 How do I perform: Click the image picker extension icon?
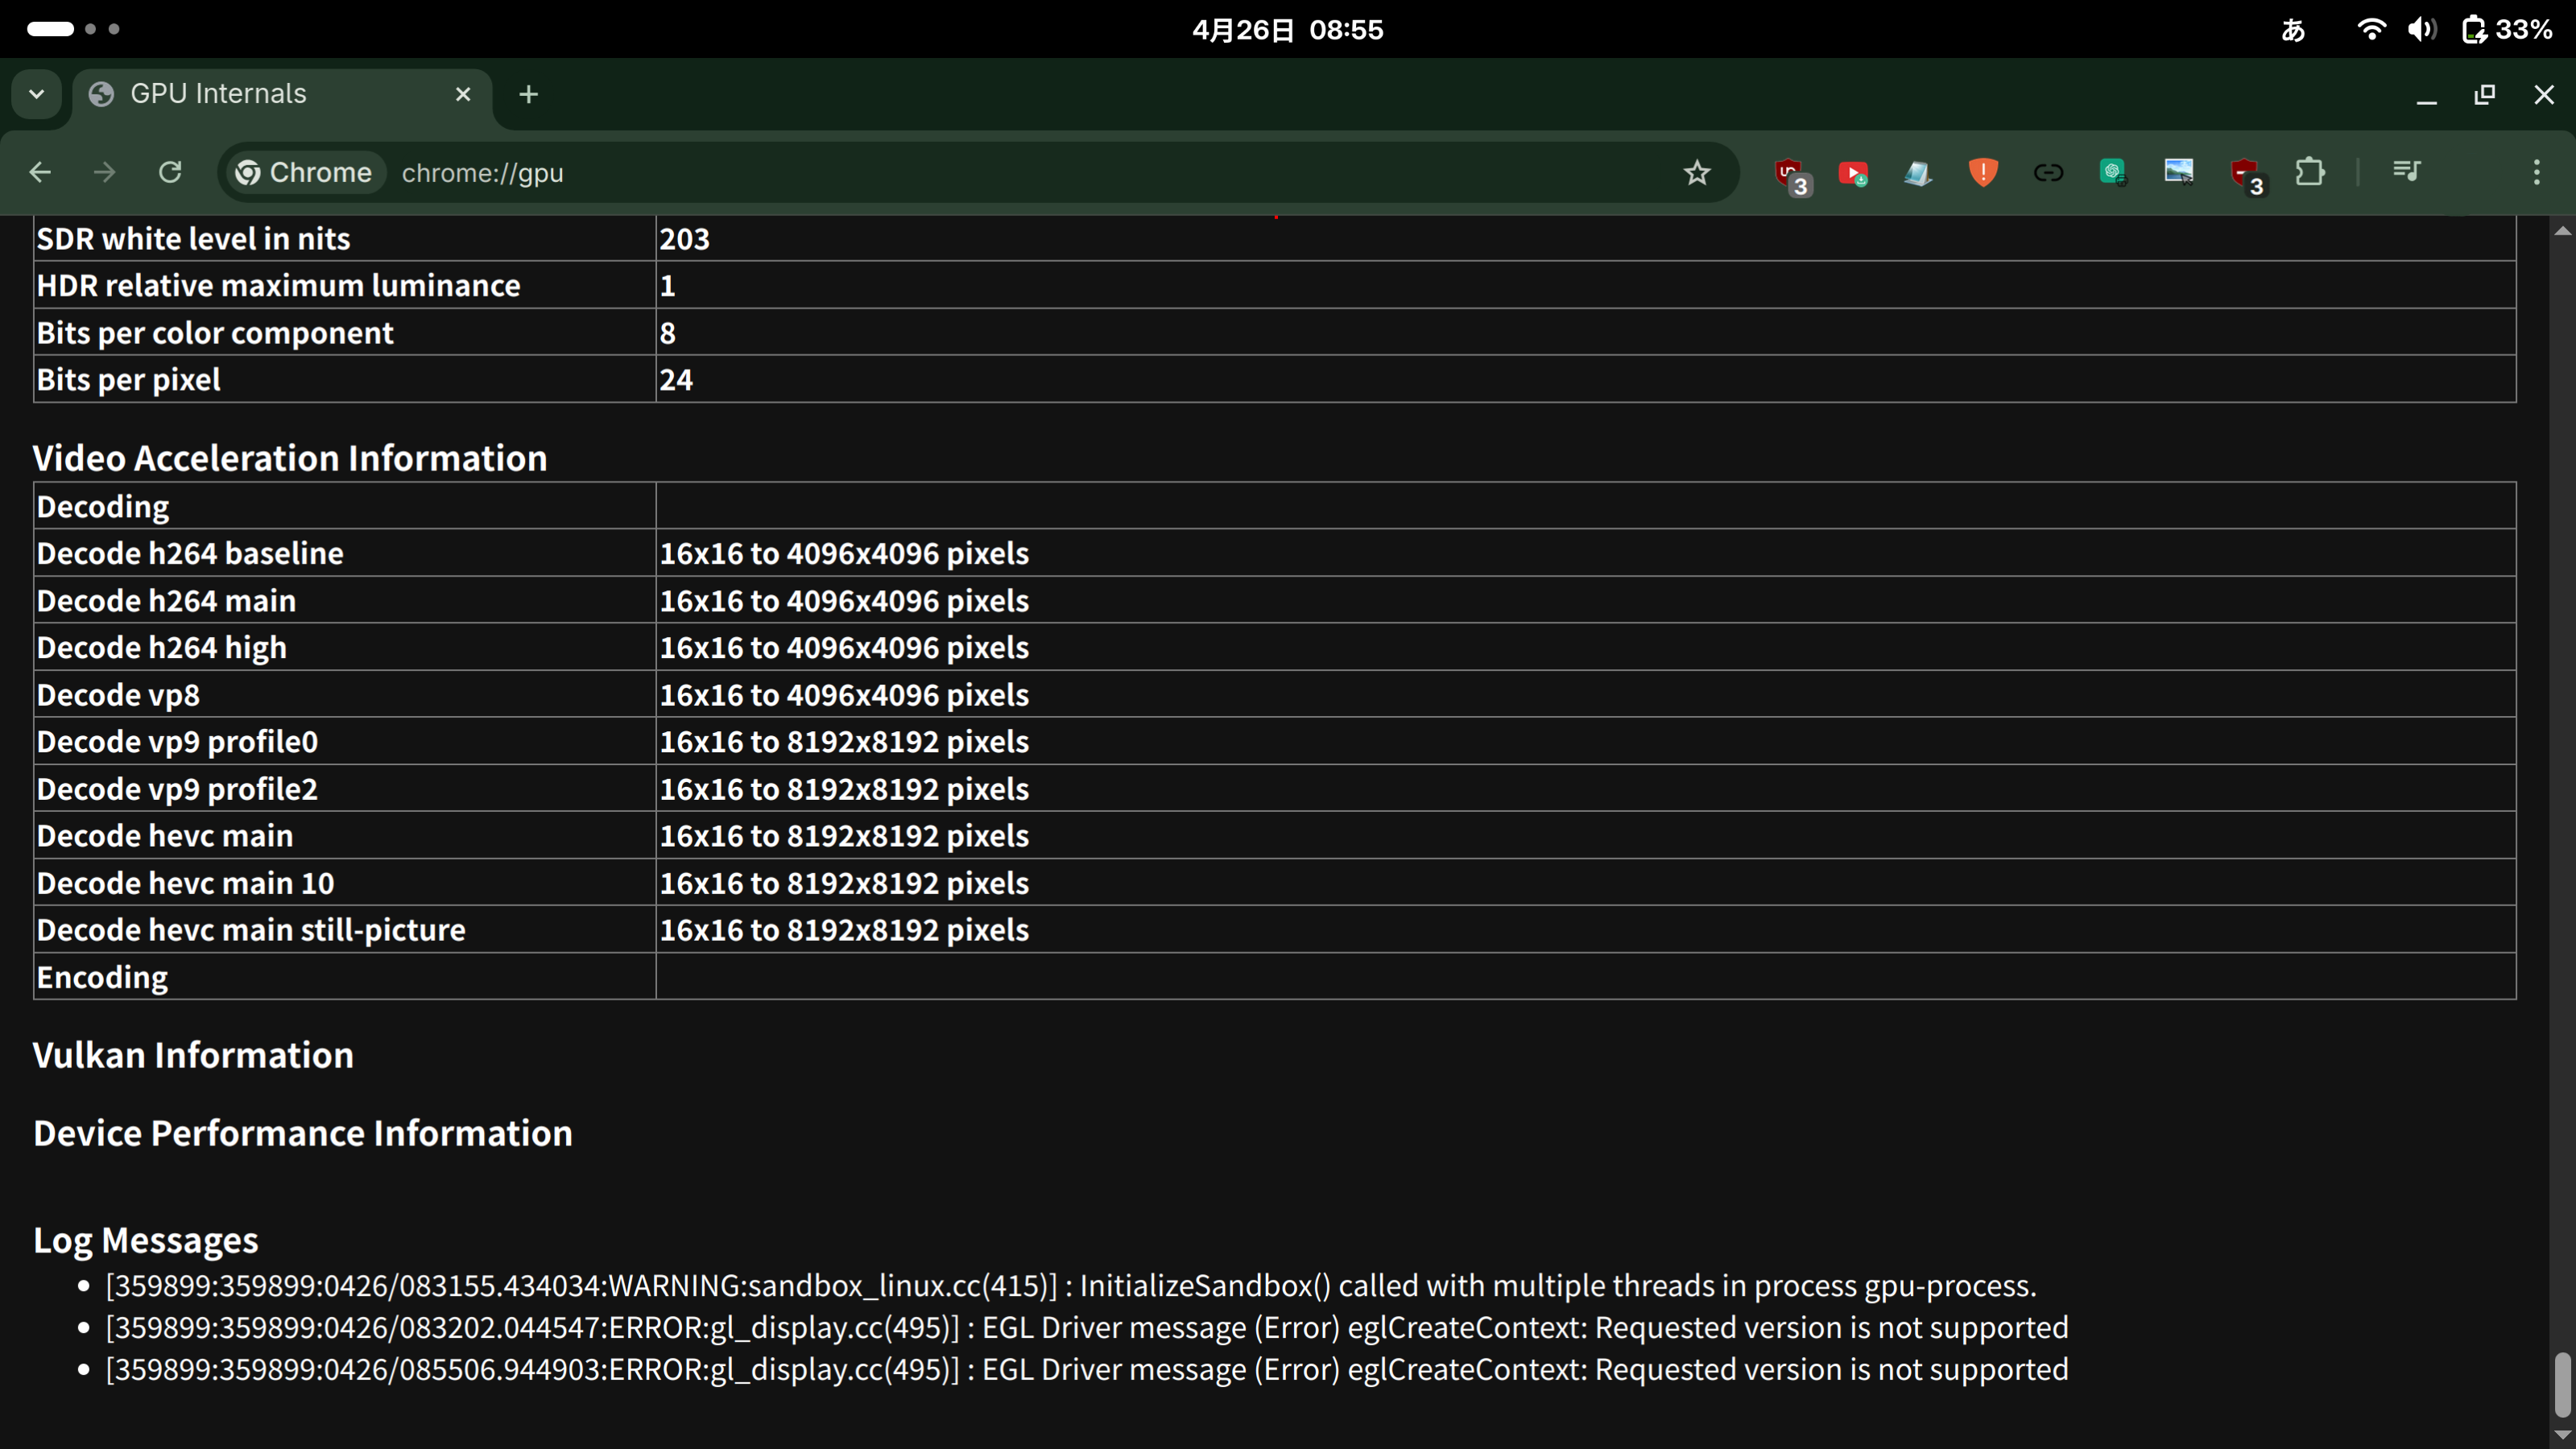pyautogui.click(x=2178, y=173)
